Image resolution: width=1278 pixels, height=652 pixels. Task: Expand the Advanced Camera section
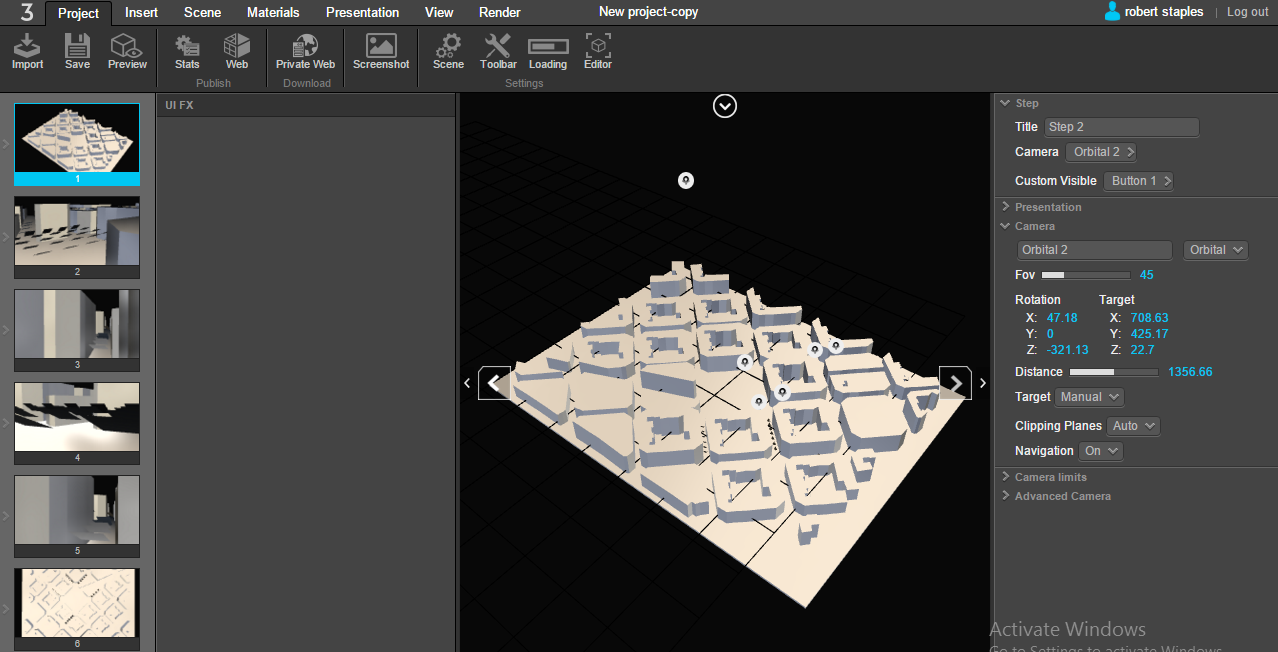pyautogui.click(x=1062, y=496)
